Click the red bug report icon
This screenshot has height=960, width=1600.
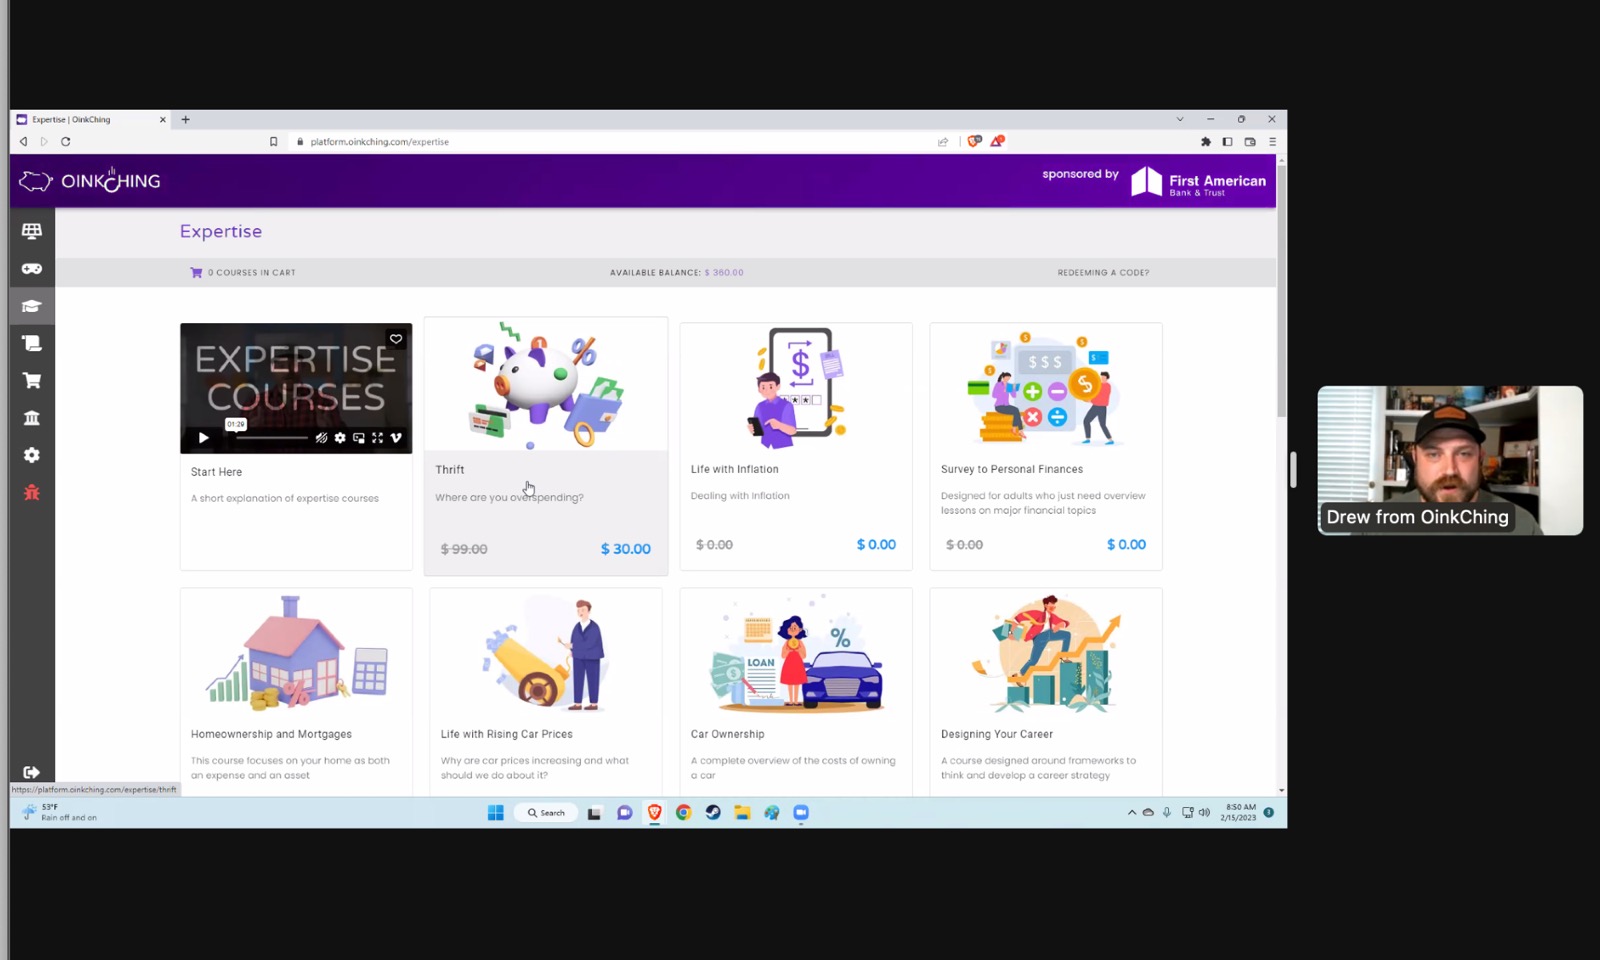[x=32, y=492]
